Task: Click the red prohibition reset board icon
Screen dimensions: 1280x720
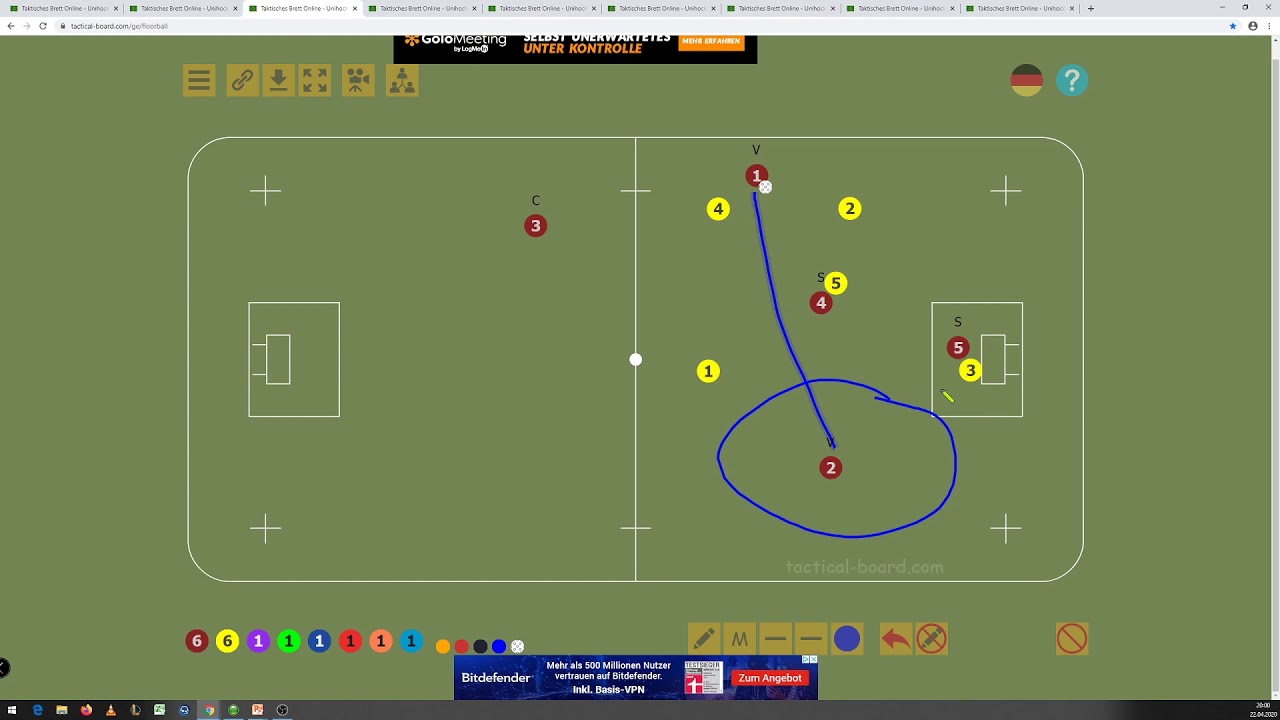Action: tap(1072, 639)
